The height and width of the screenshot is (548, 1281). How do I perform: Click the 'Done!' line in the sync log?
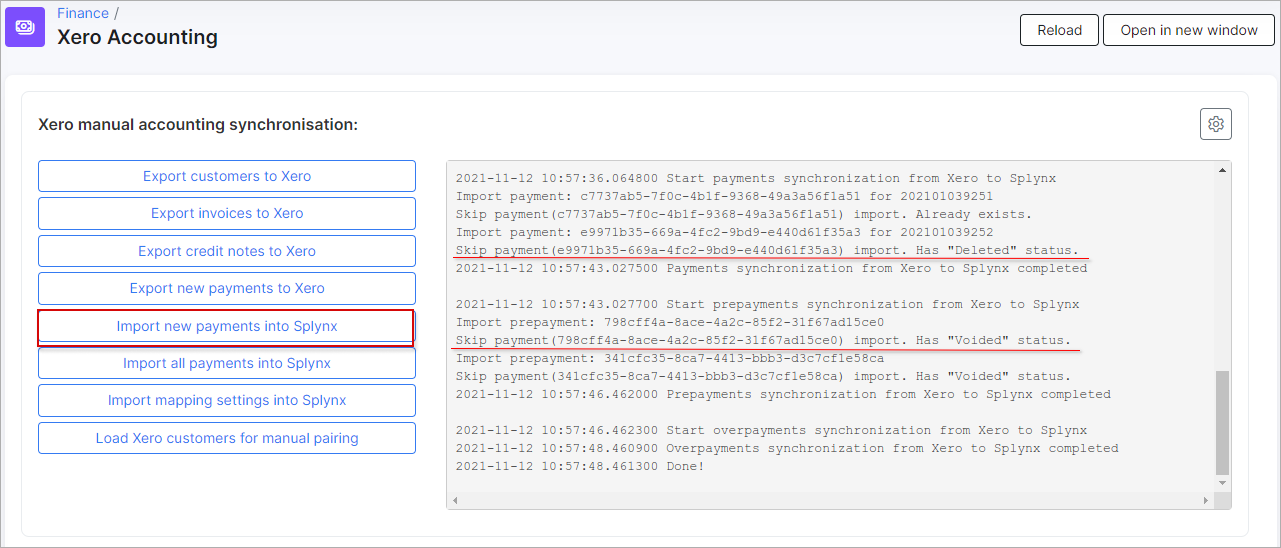pyautogui.click(x=580, y=466)
